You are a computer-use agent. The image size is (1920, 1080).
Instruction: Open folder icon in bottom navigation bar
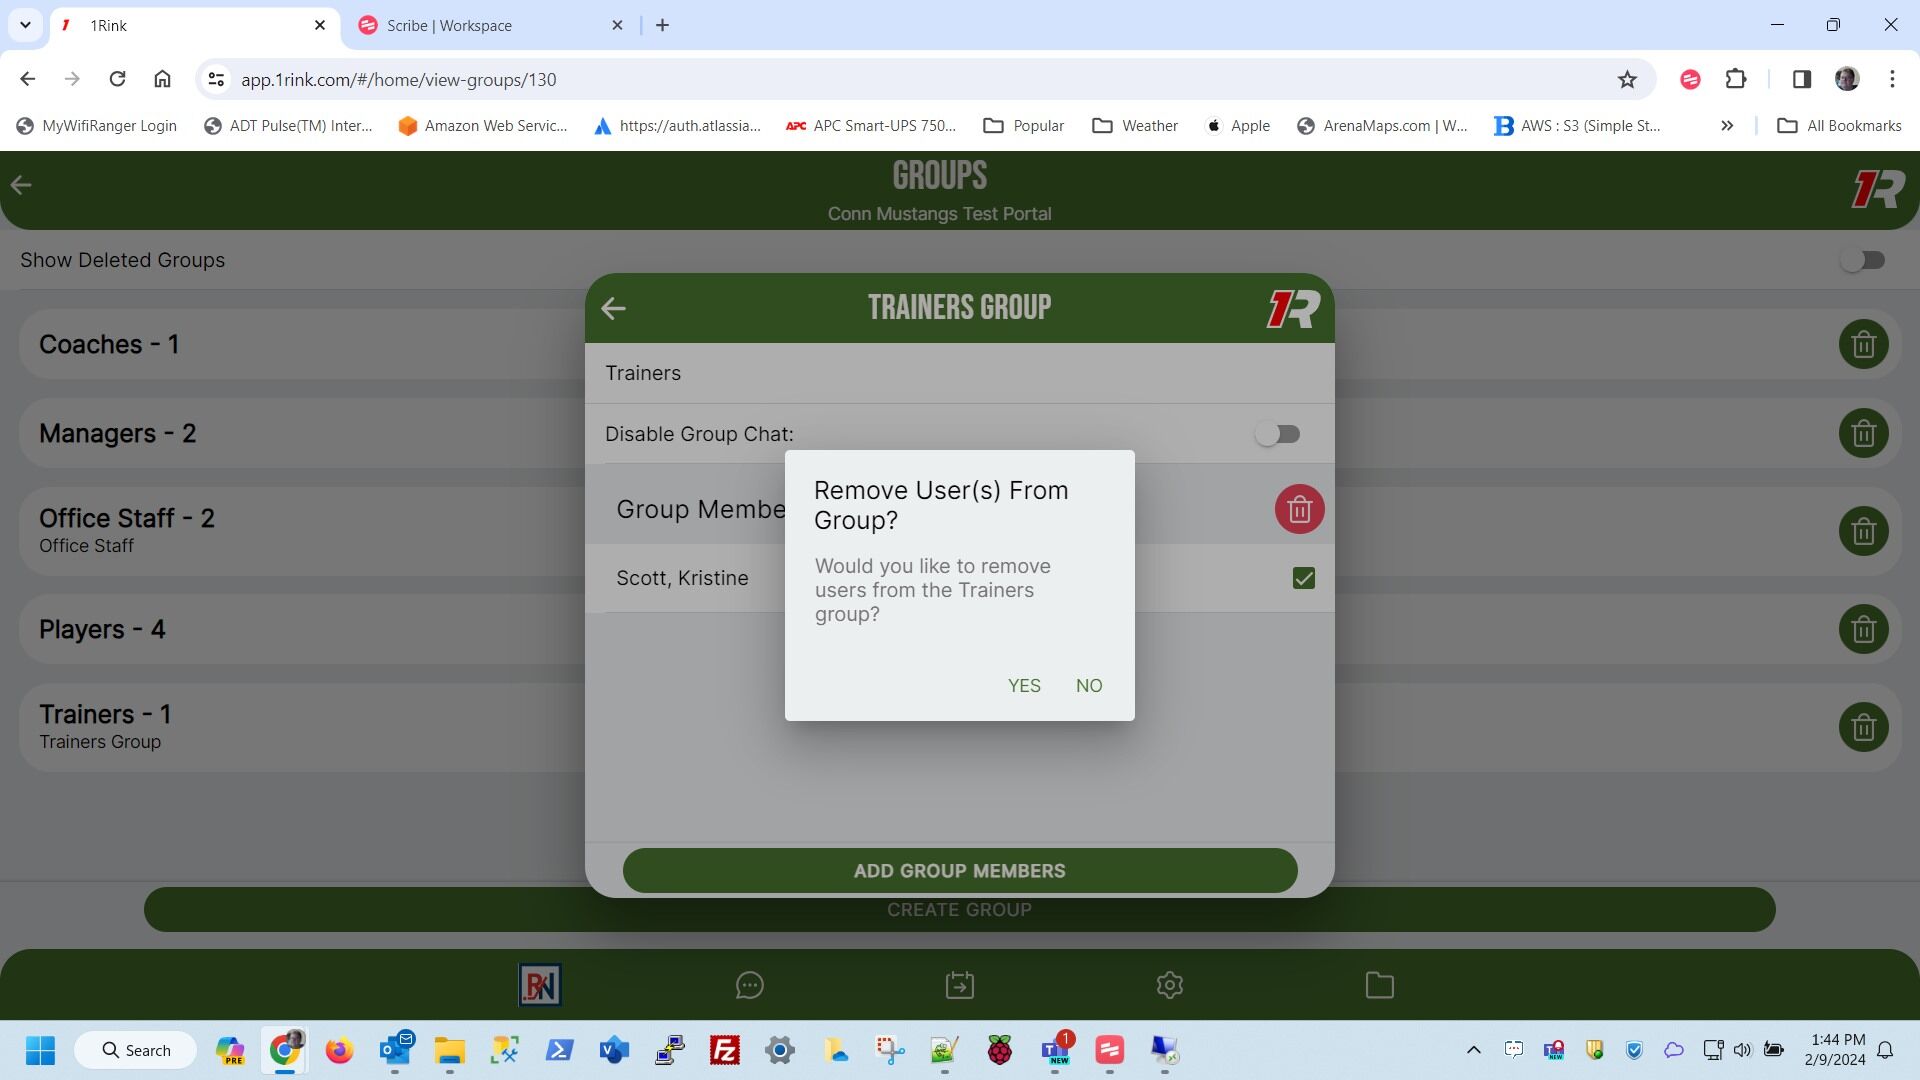click(1379, 986)
